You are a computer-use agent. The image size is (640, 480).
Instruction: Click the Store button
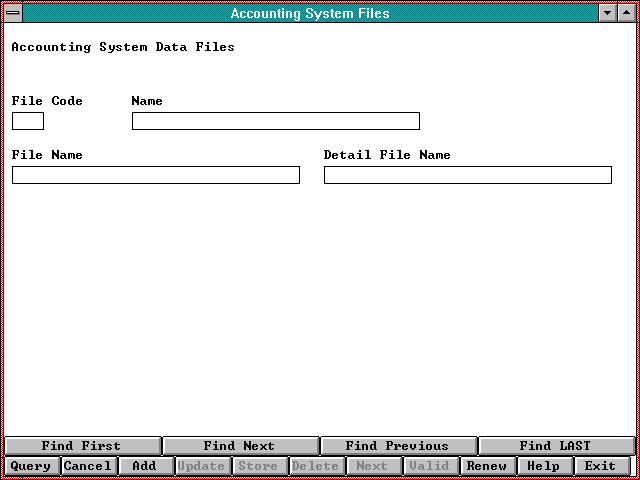[259, 466]
